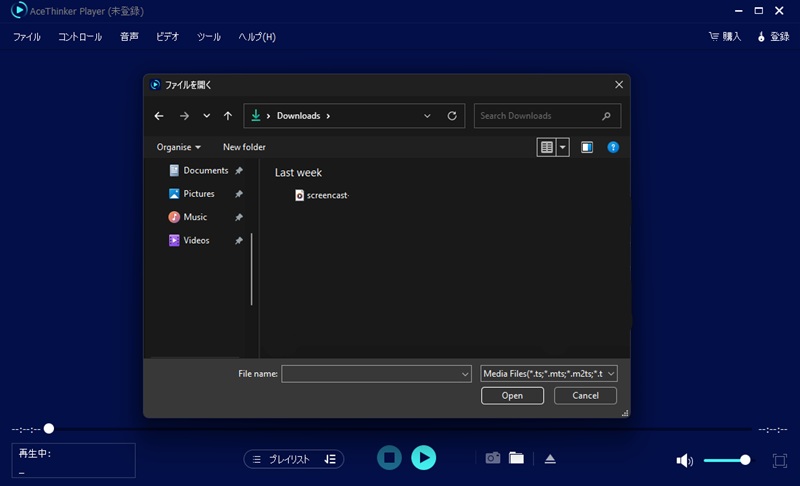Click the purchase cart icon 購入
This screenshot has width=800, height=486.
725,37
